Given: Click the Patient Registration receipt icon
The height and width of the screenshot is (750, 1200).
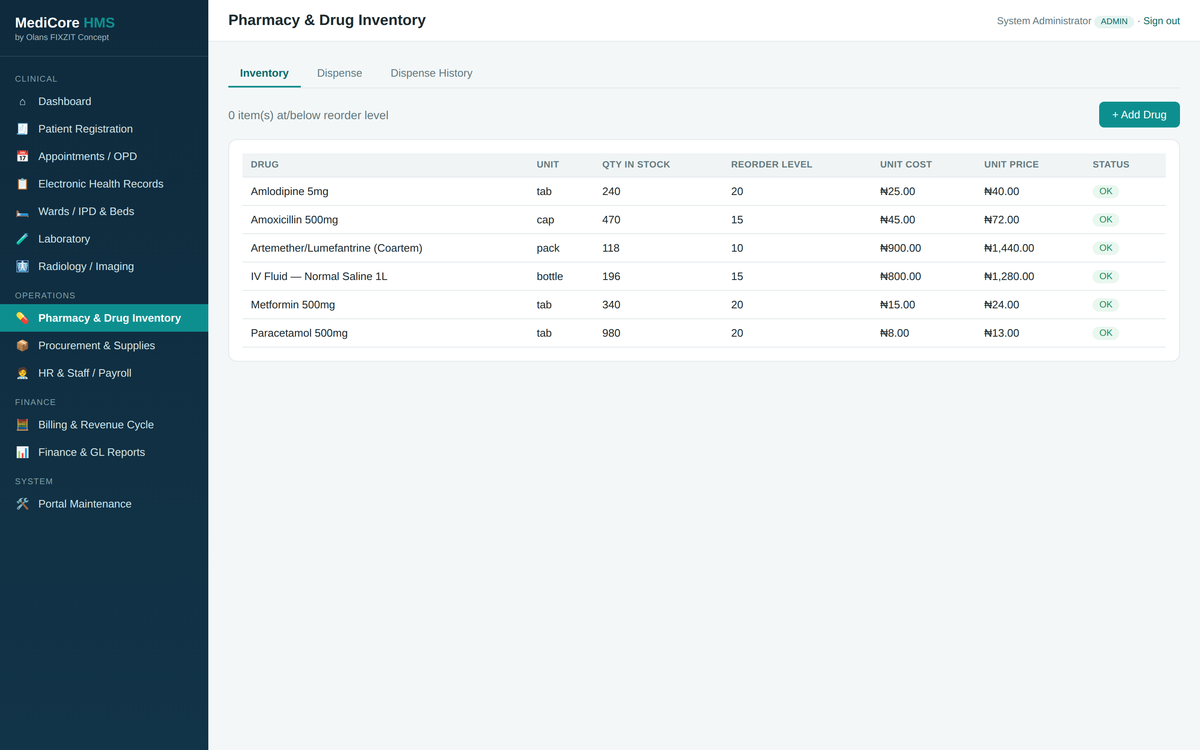Looking at the screenshot, I should coord(22,129).
